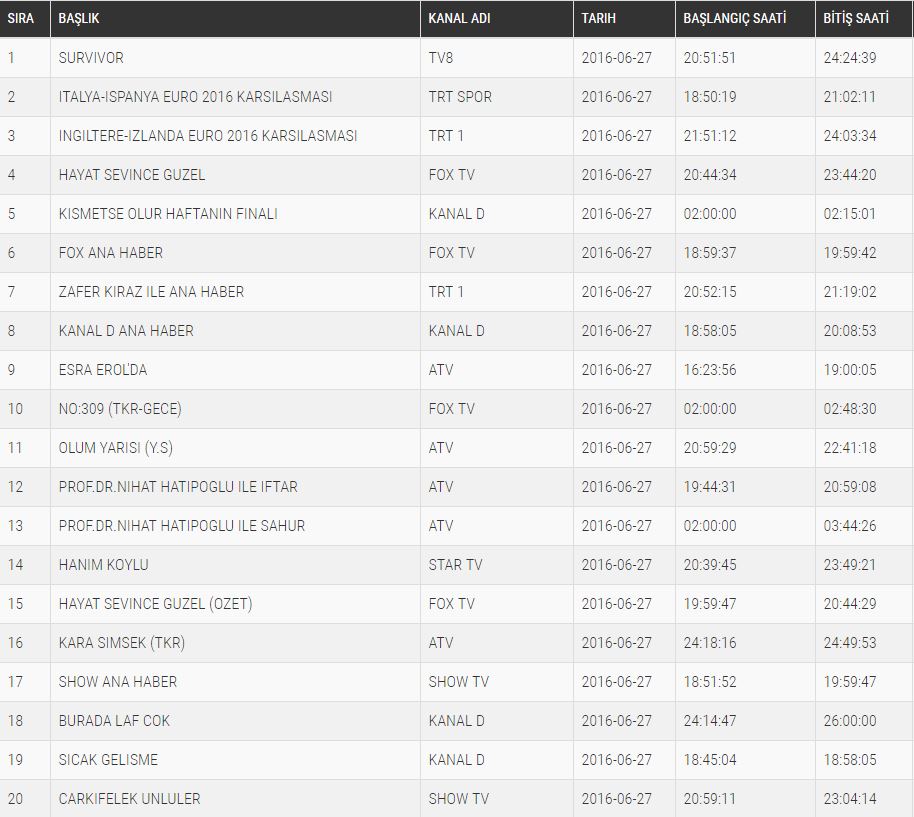The image size is (914, 817).
Task: Select end time 23:04:14
Action: pyautogui.click(x=850, y=799)
